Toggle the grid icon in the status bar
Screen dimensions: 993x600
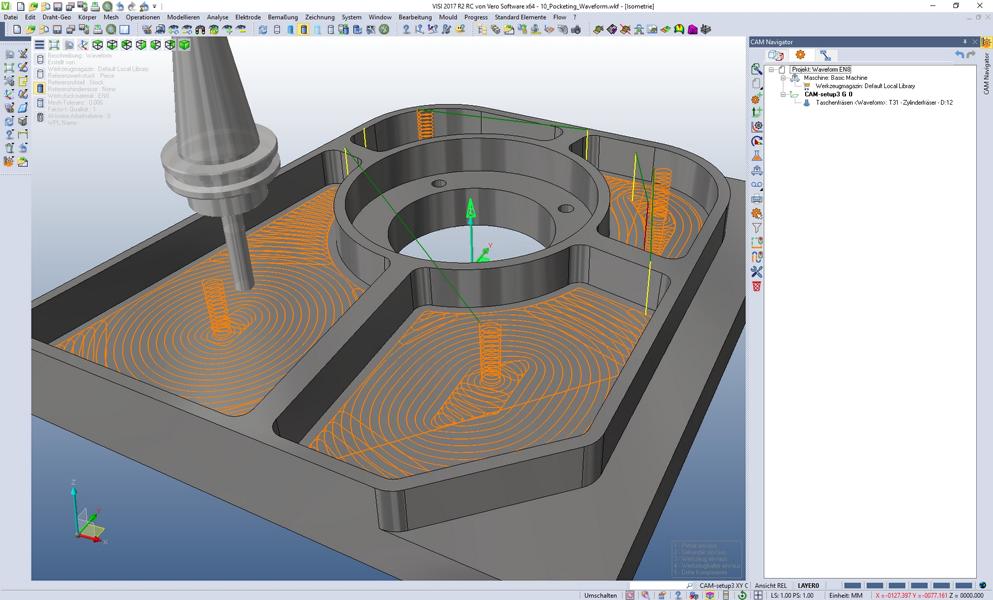click(758, 595)
